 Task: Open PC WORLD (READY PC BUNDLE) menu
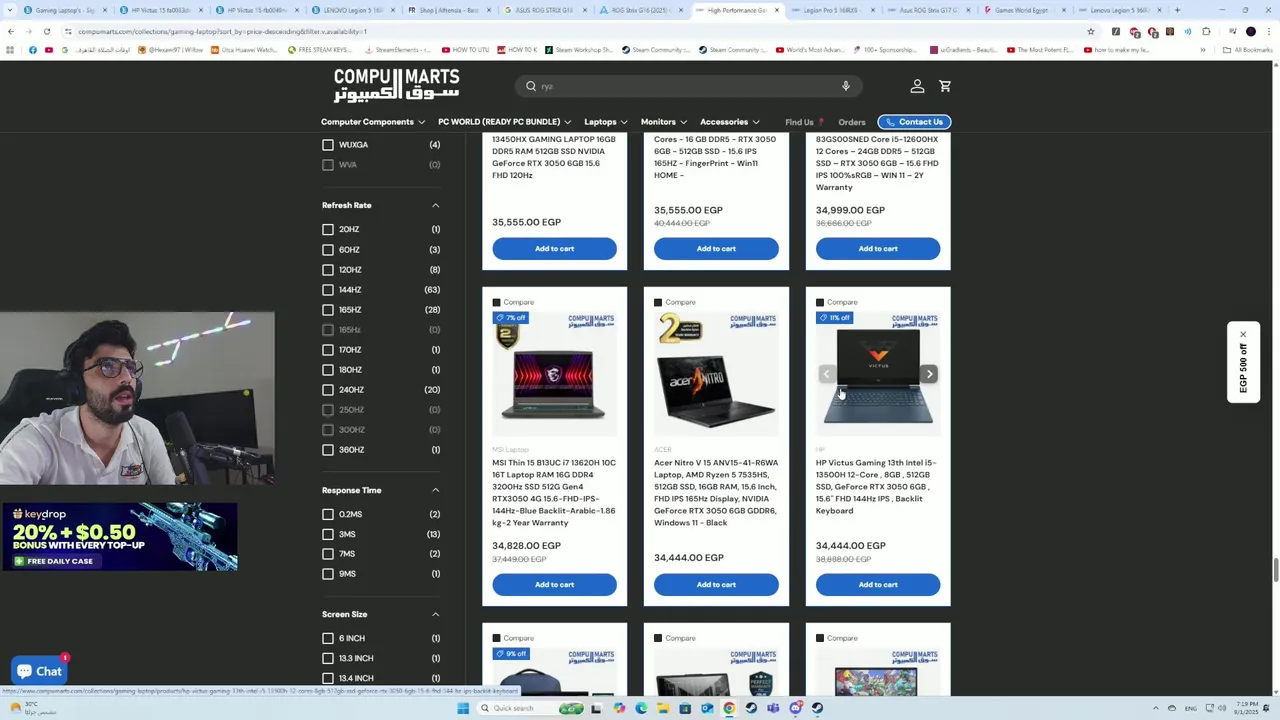(x=505, y=122)
